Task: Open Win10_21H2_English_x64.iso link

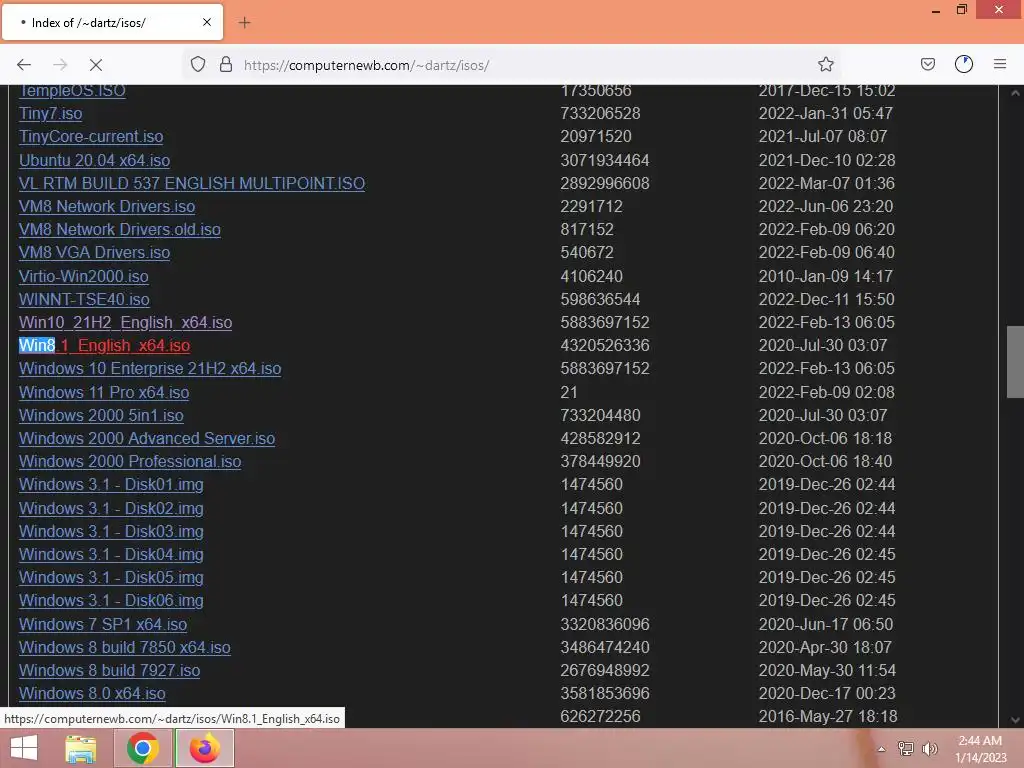Action: pos(125,323)
